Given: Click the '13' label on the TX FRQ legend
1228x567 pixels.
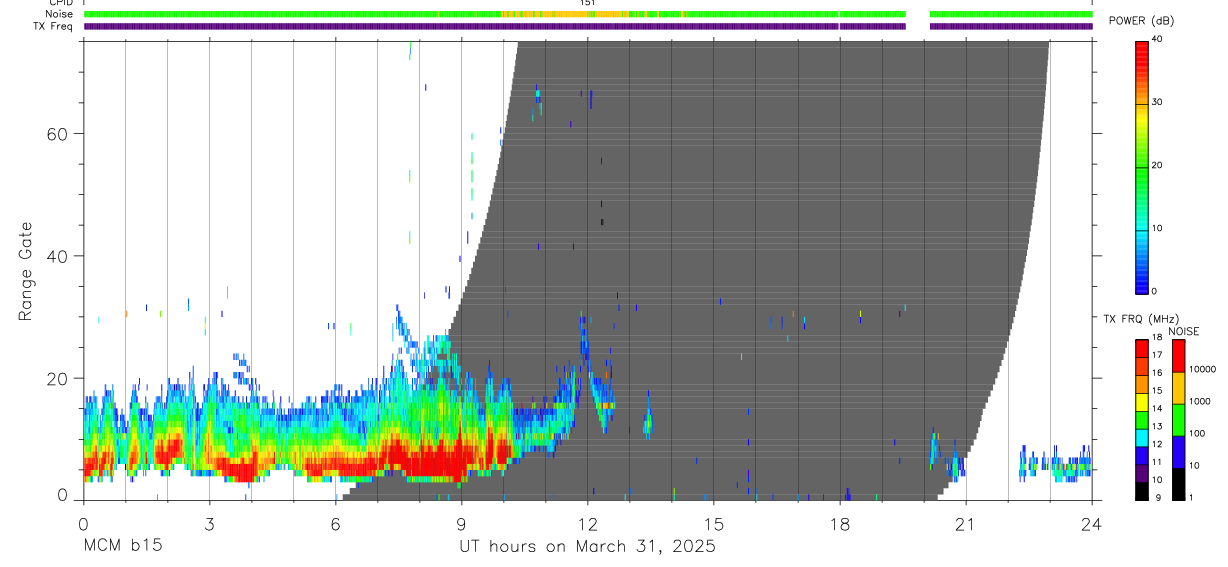Looking at the screenshot, I should pyautogui.click(x=1157, y=426).
